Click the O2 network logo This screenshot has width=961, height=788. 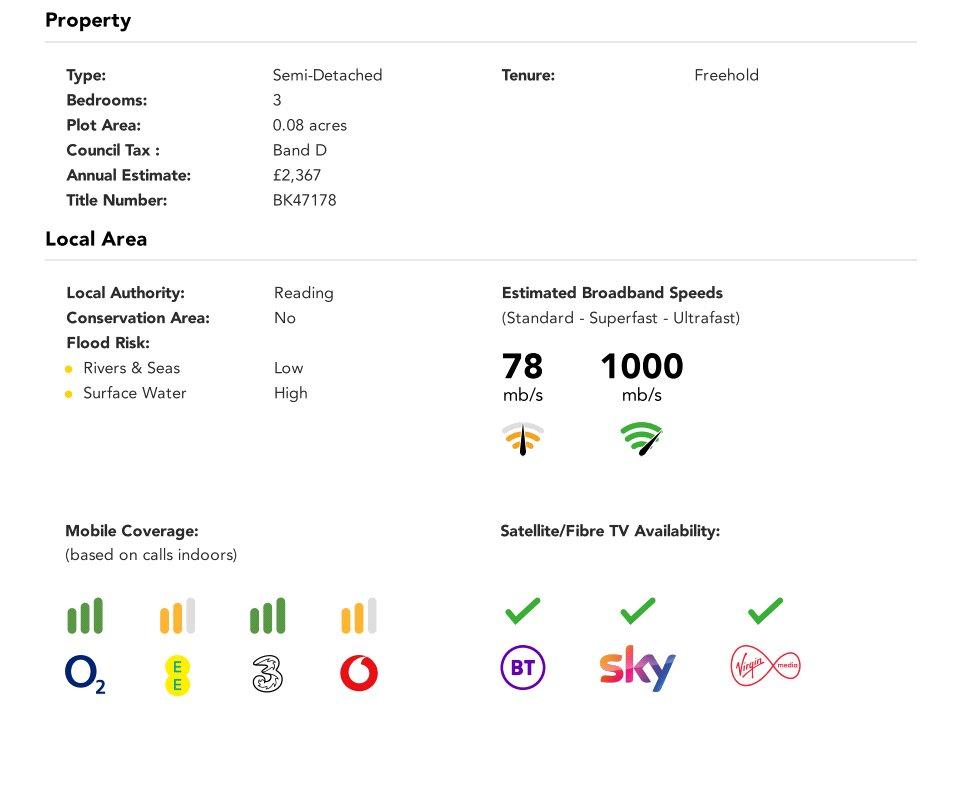85,674
